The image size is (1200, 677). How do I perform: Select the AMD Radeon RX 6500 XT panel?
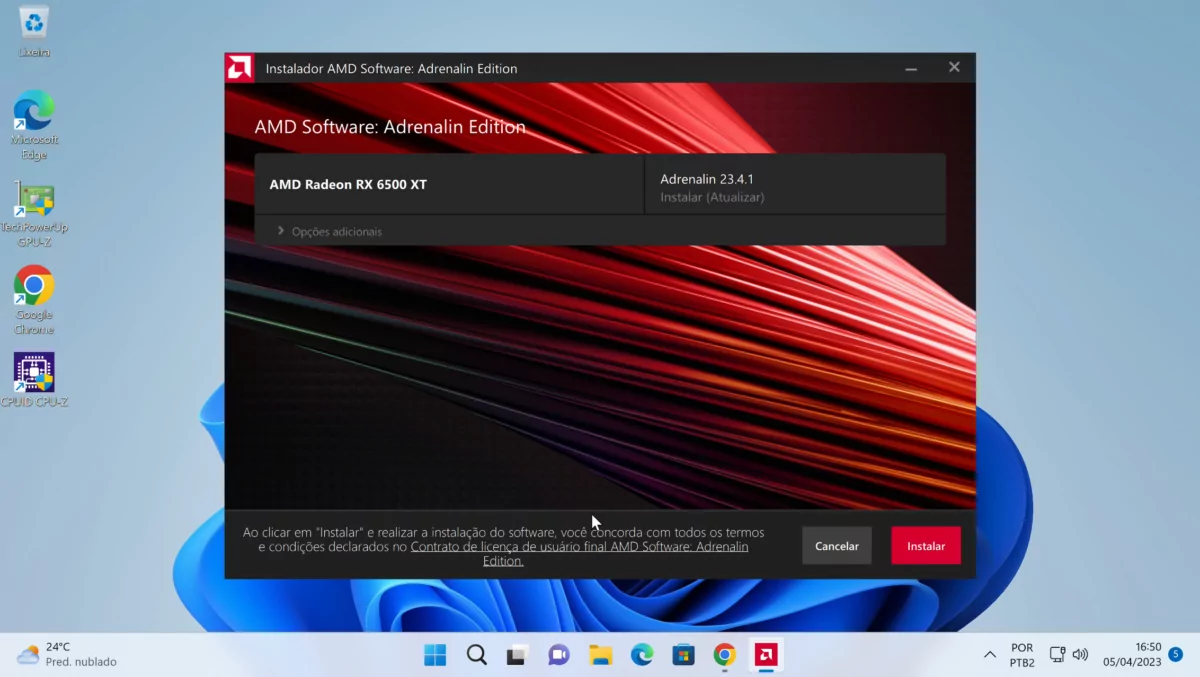449,184
